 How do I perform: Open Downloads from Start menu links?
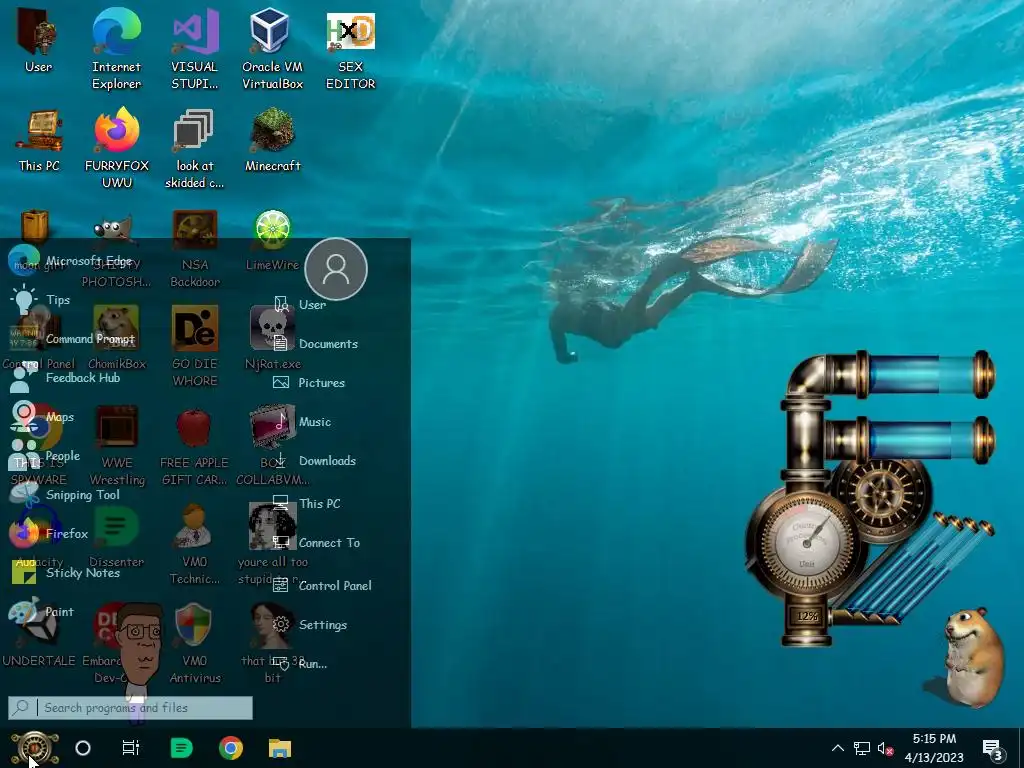point(315,460)
